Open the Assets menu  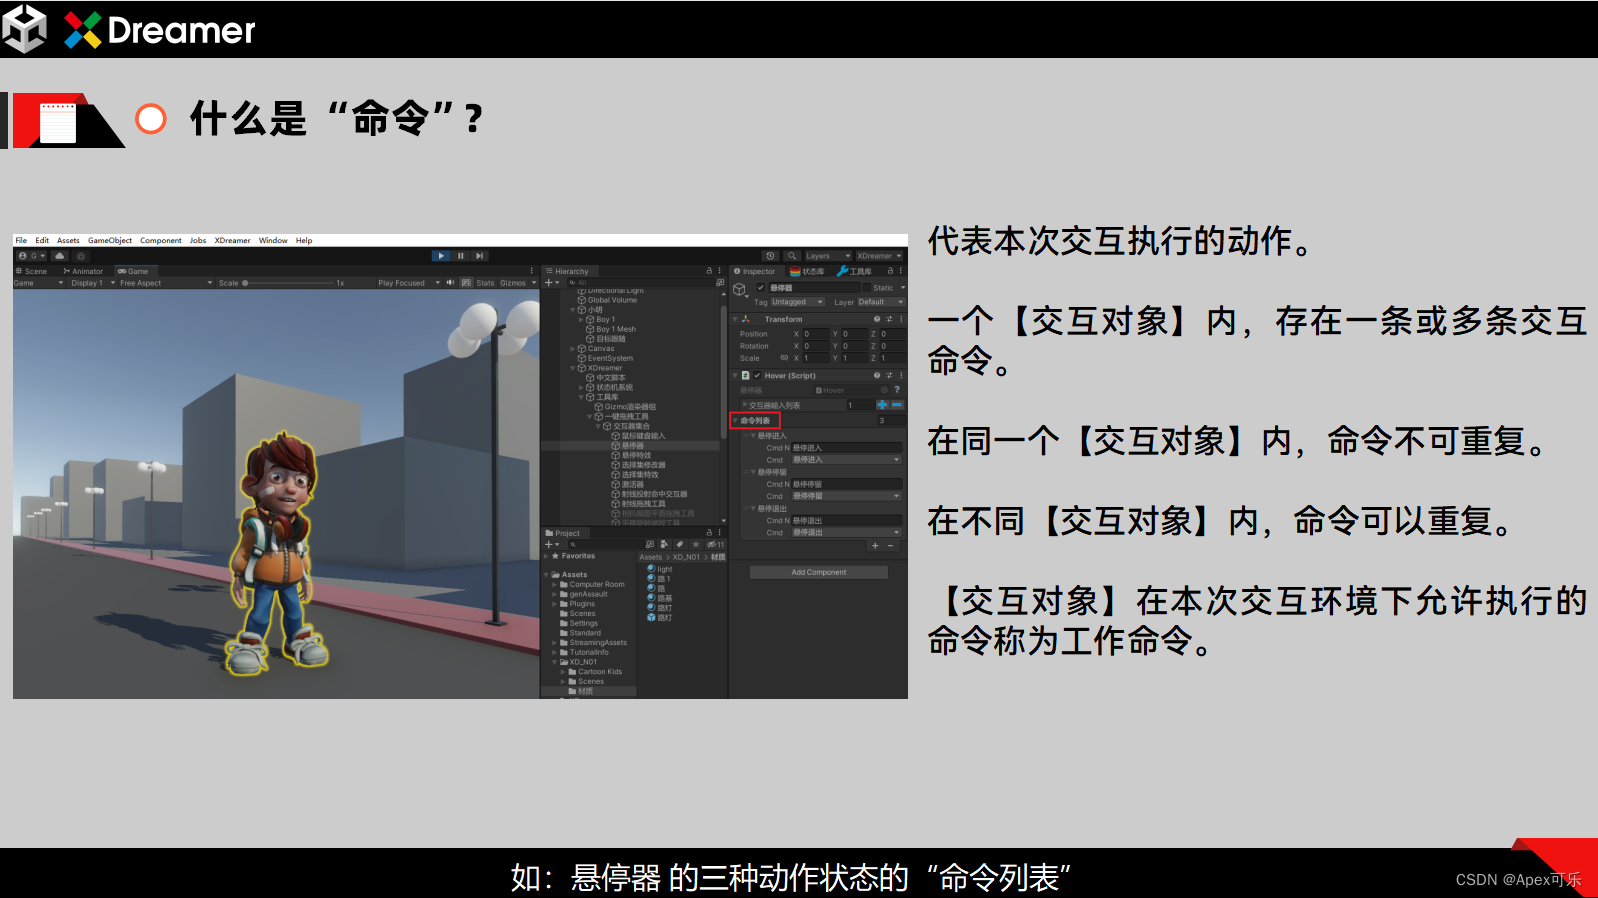68,241
